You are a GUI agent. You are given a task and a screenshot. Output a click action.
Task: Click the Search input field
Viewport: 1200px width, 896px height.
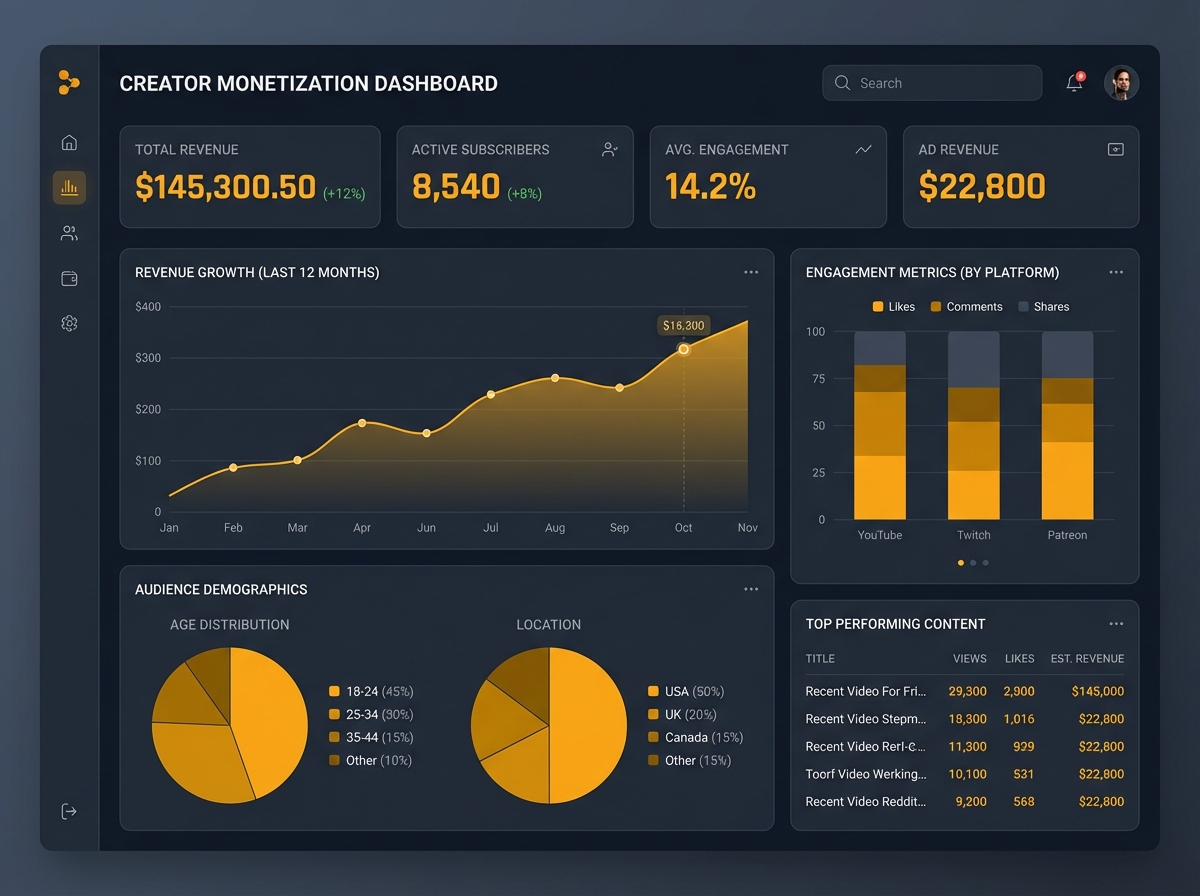click(932, 83)
